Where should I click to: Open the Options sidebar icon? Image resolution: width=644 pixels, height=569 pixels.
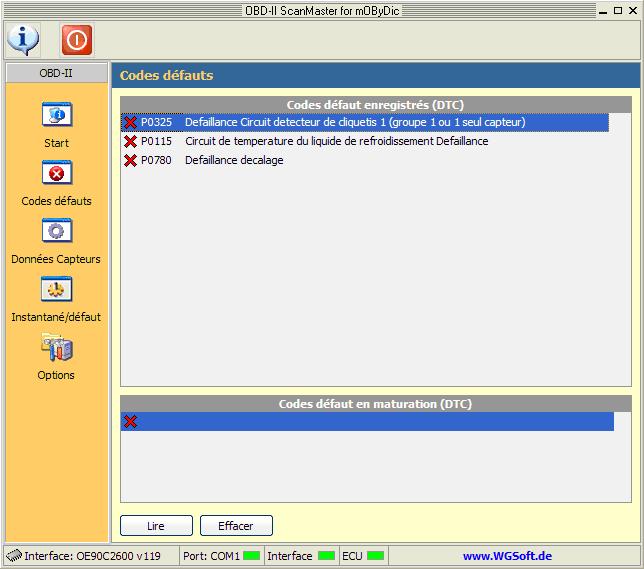(x=56, y=347)
